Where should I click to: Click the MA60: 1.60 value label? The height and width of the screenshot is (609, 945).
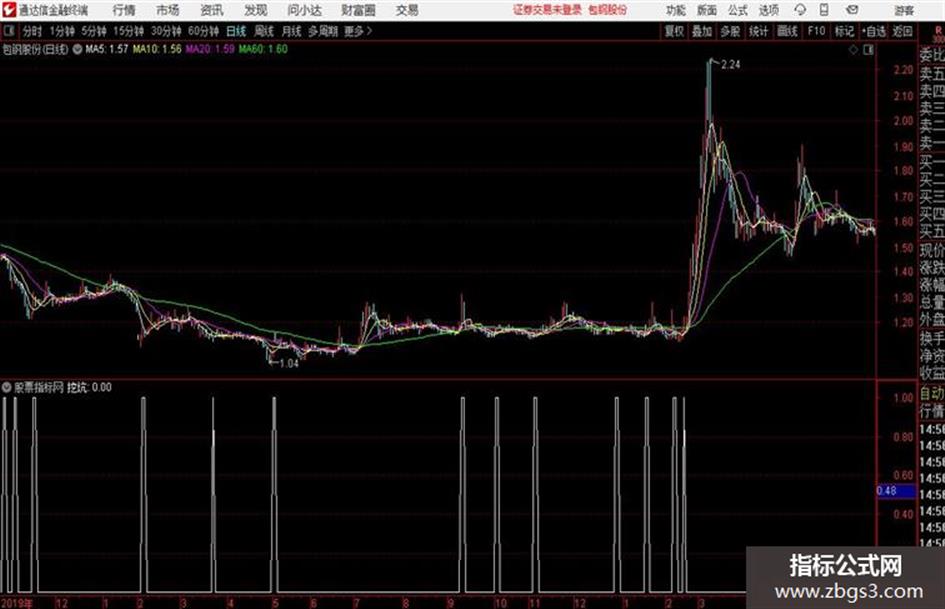click(263, 49)
